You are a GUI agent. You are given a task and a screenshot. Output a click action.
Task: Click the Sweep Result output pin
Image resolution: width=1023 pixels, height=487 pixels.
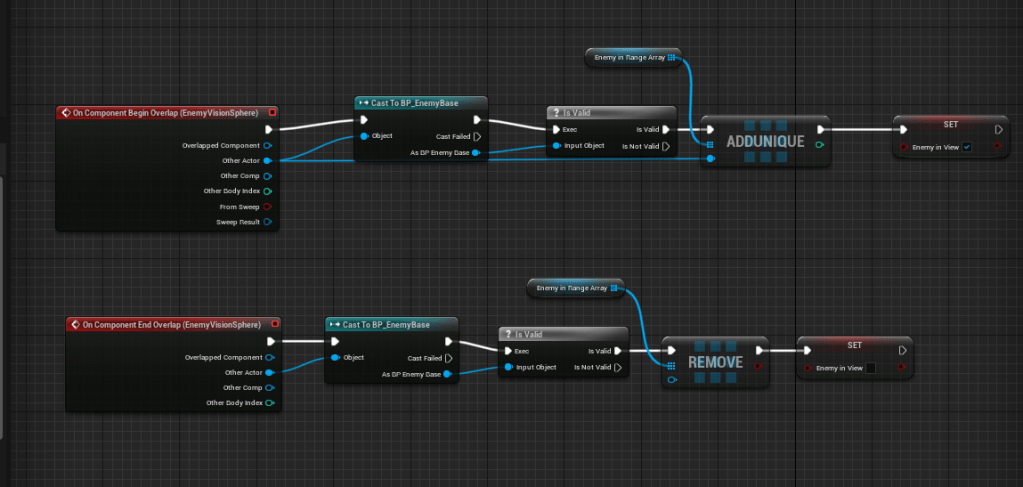click(x=268, y=222)
